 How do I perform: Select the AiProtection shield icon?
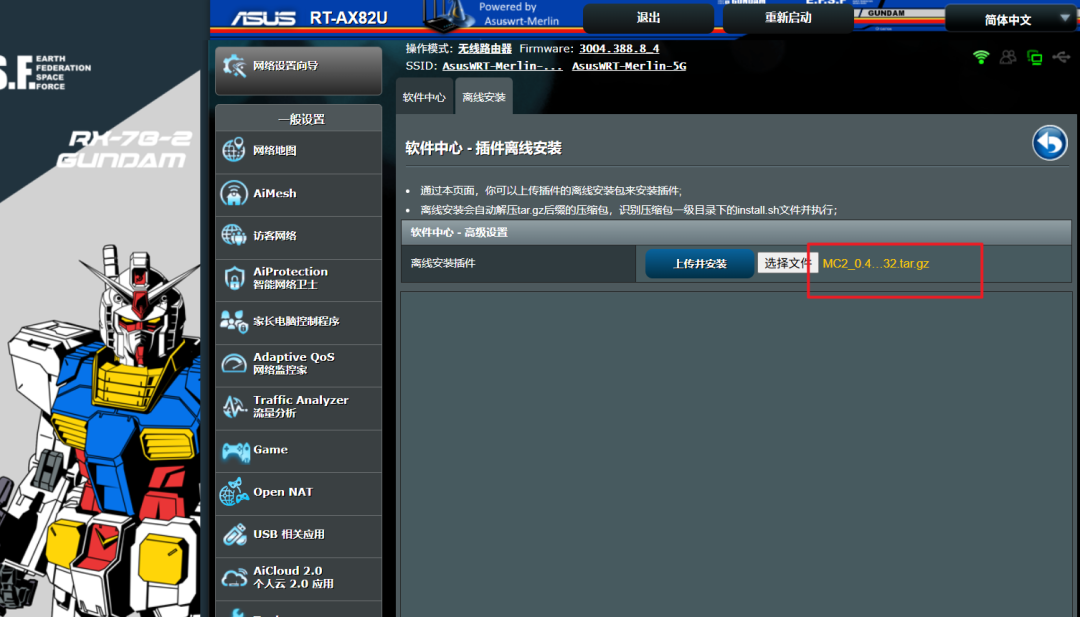[234, 278]
